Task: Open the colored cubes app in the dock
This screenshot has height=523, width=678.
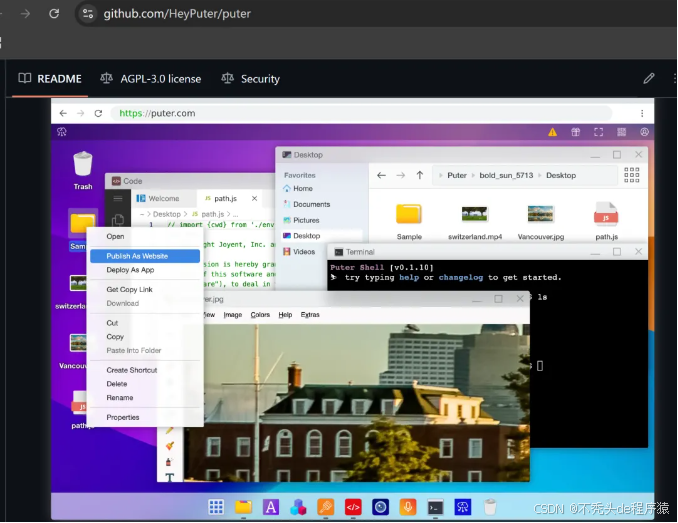Action: pos(298,507)
